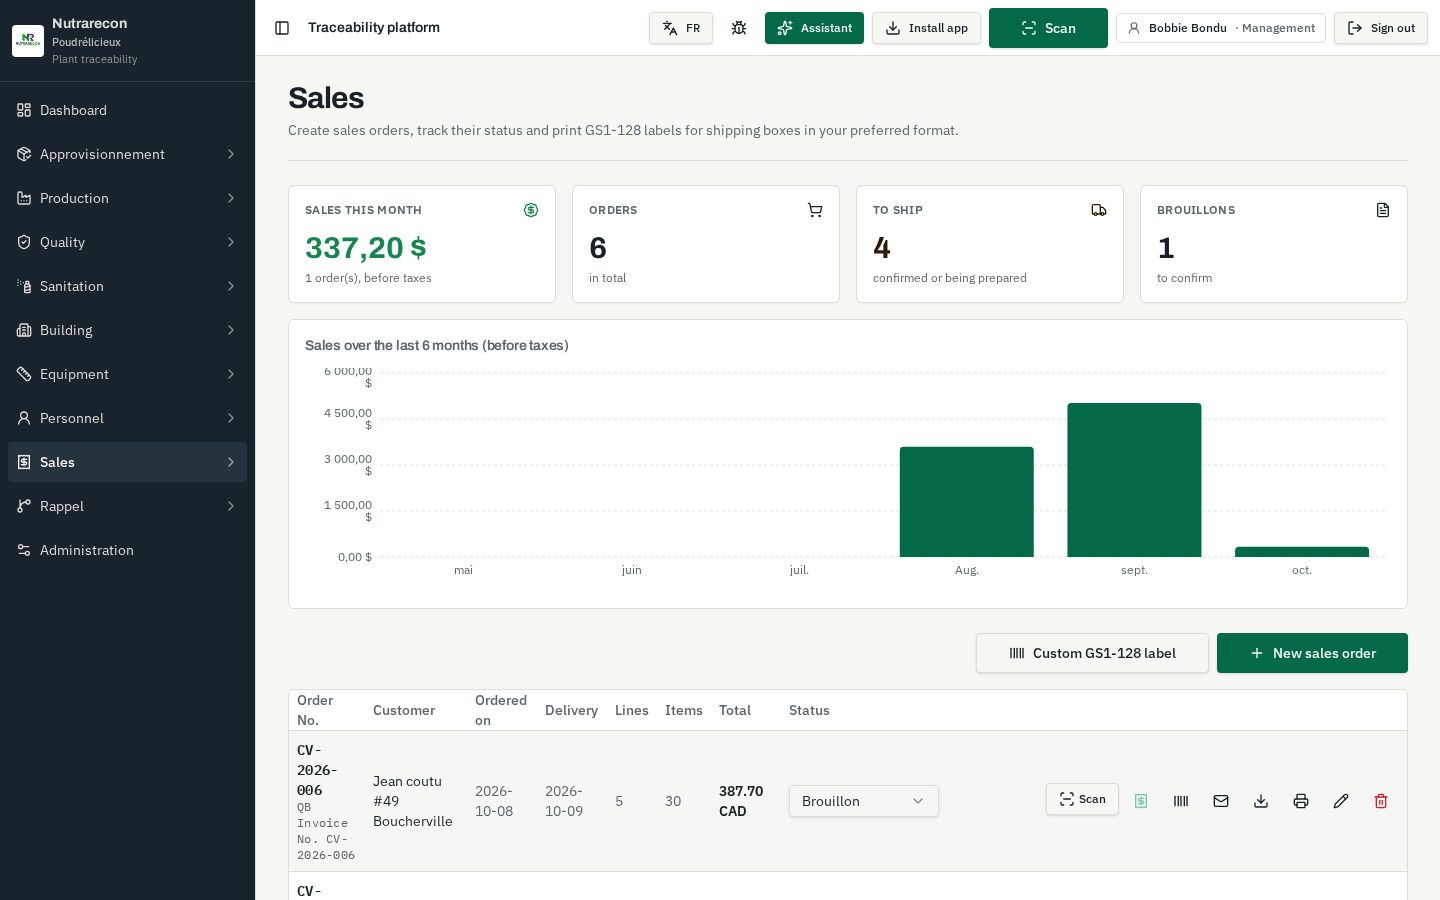Open barcode label icon for order CV-2026-006
The image size is (1440, 900).
coord(1181,801)
